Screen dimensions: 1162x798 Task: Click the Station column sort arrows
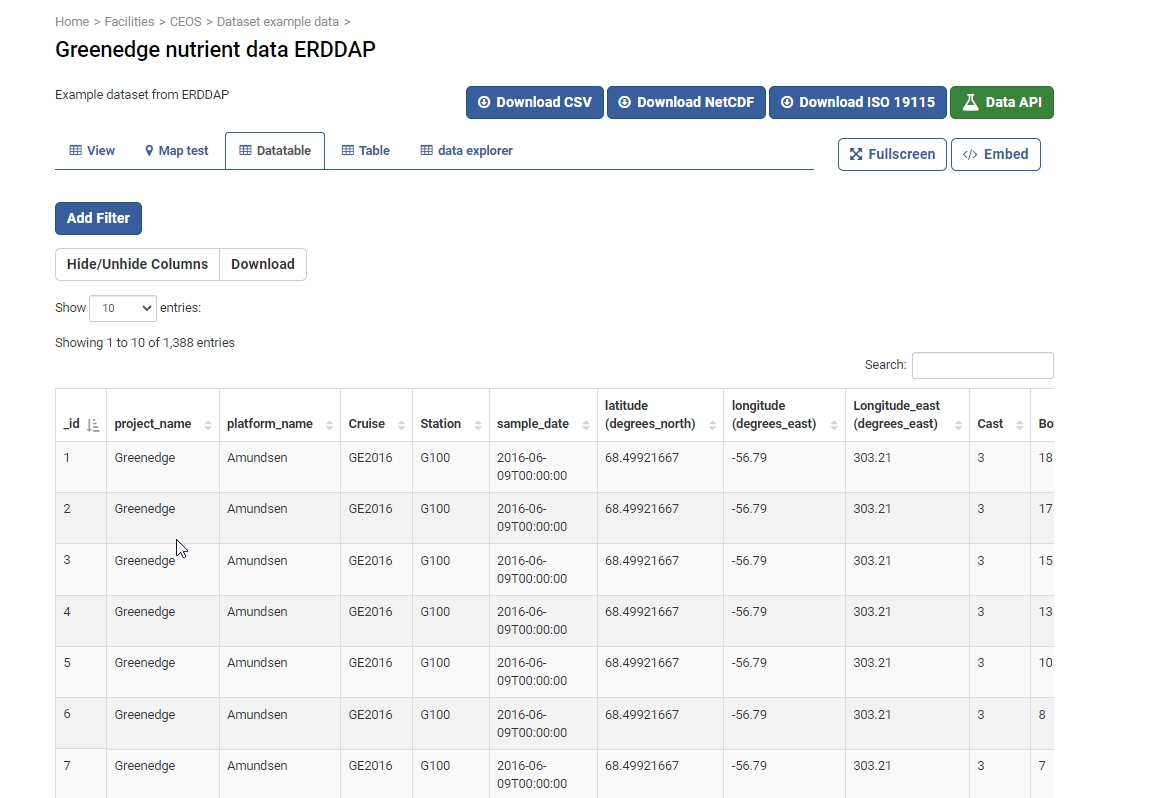[478, 425]
